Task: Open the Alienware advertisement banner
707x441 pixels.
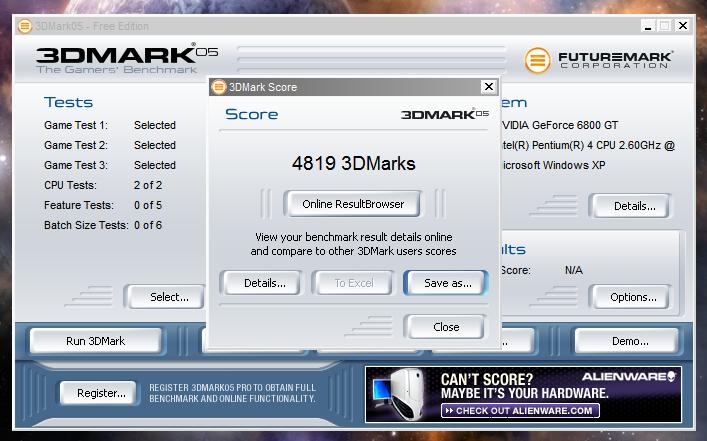Action: (523, 394)
